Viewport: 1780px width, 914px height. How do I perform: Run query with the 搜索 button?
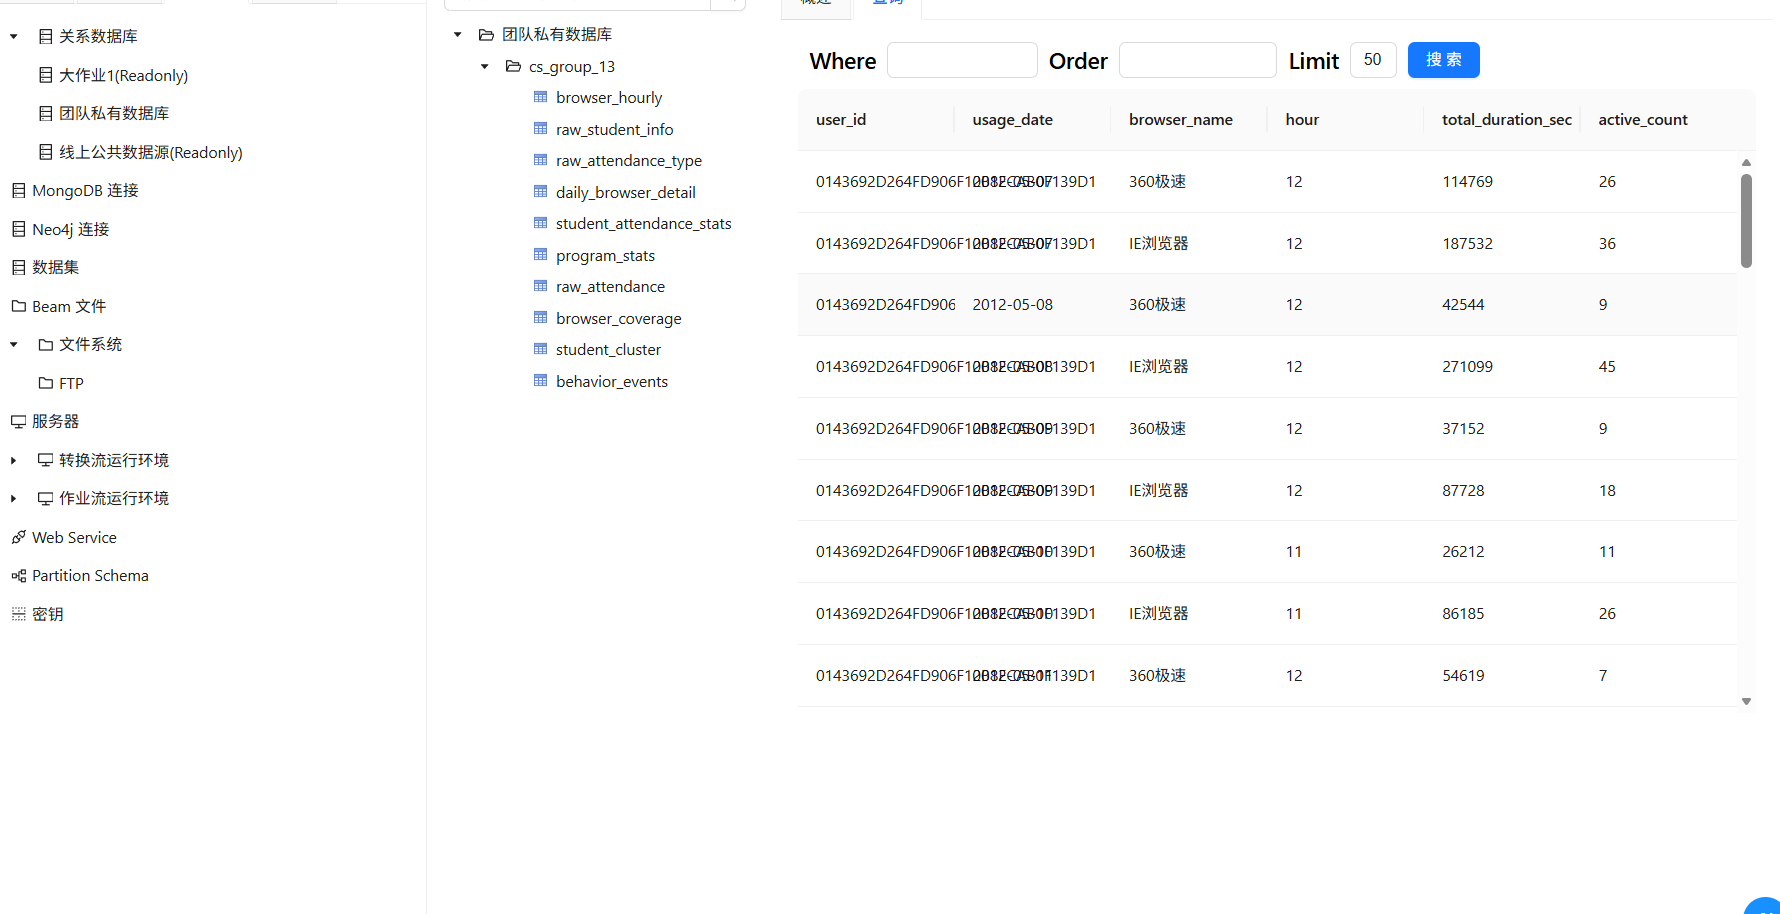(1443, 60)
